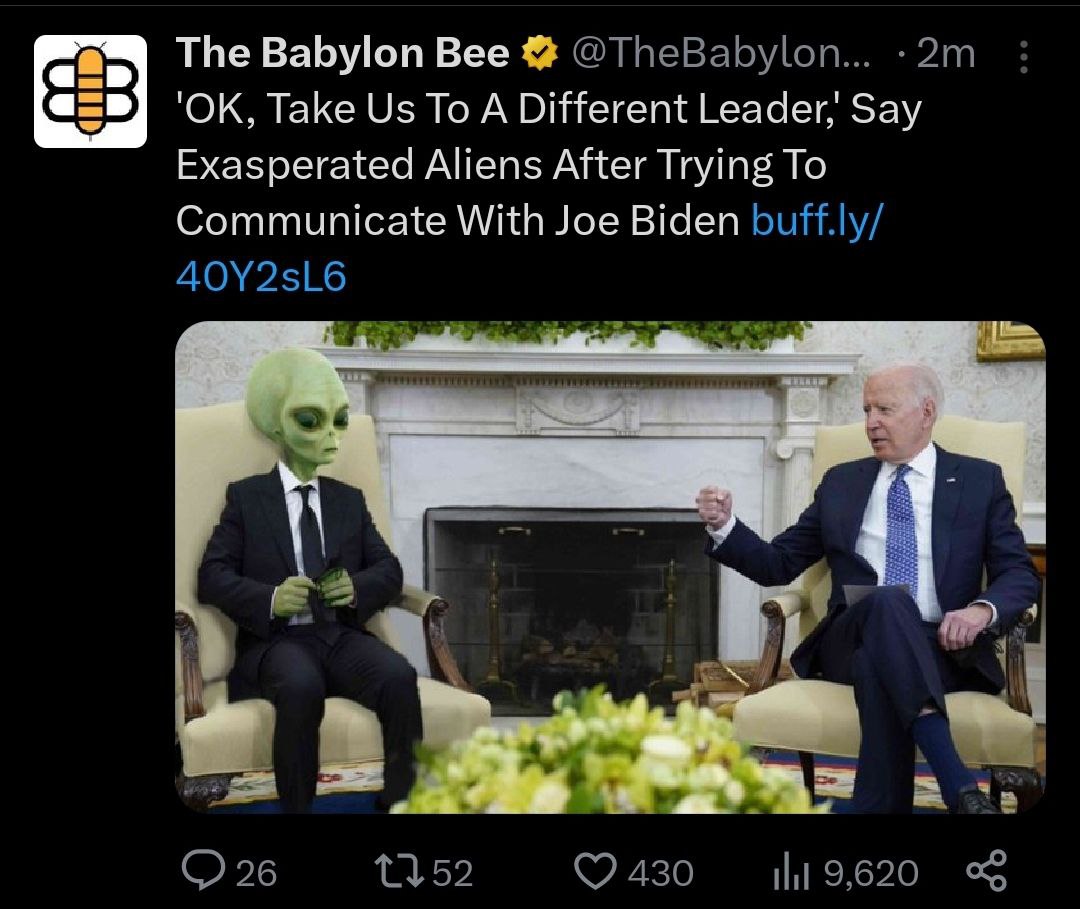The image size is (1080, 909).
Task: Click the reply speech bubble icon
Action: click(203, 870)
